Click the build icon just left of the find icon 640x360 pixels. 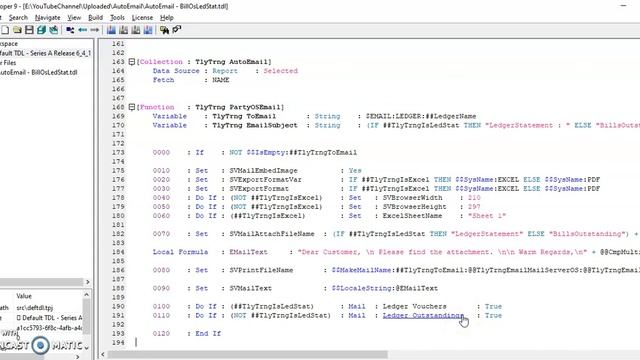(x=148, y=30)
